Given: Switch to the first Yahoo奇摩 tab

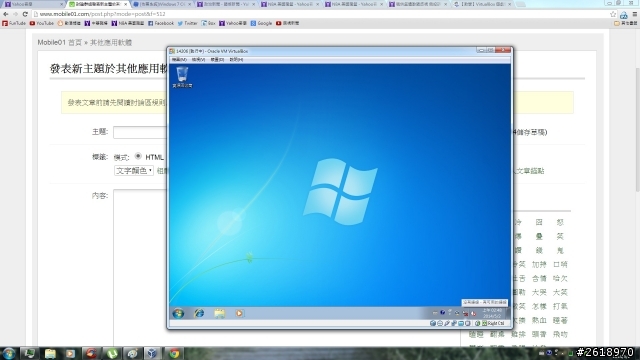Looking at the screenshot, I should coord(33,4).
